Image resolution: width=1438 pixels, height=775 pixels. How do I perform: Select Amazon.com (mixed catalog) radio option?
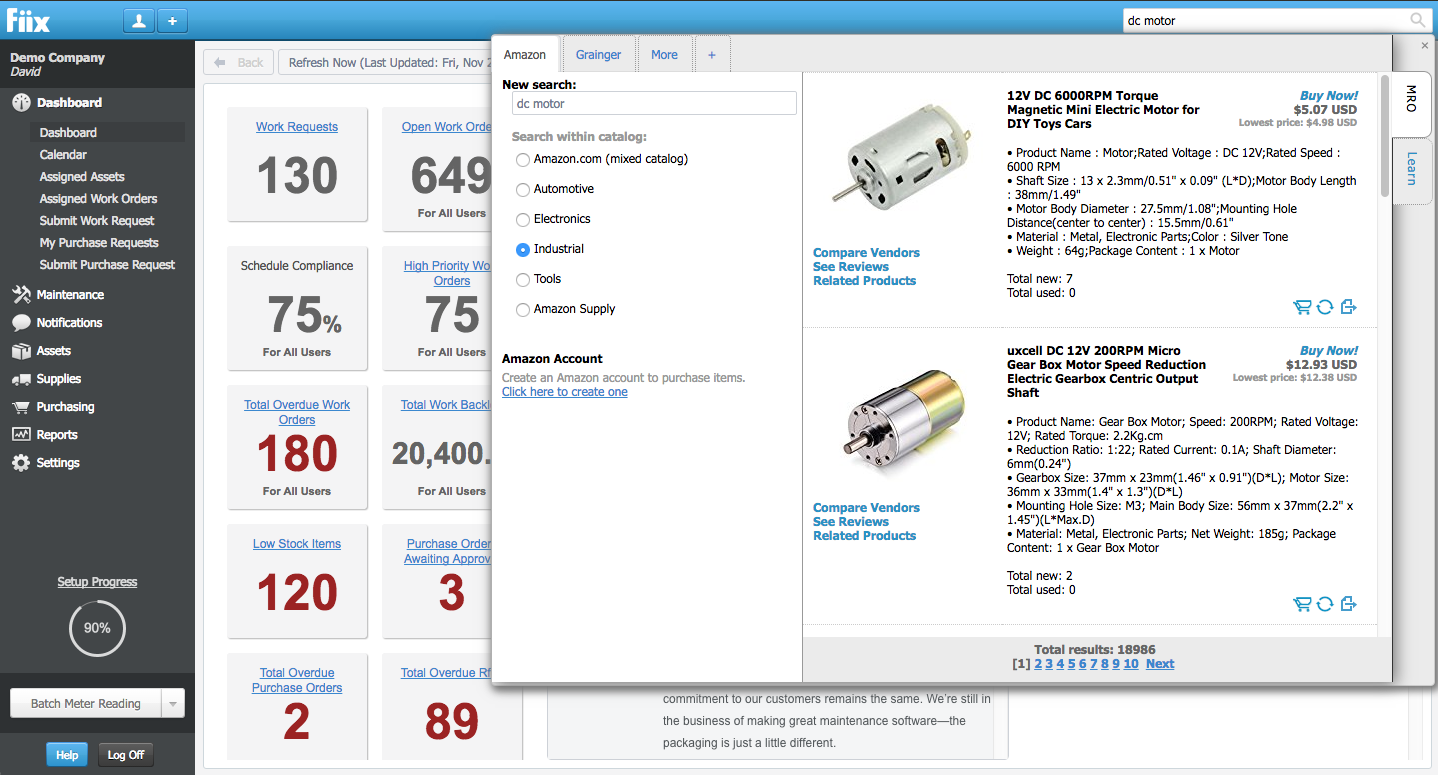click(523, 159)
